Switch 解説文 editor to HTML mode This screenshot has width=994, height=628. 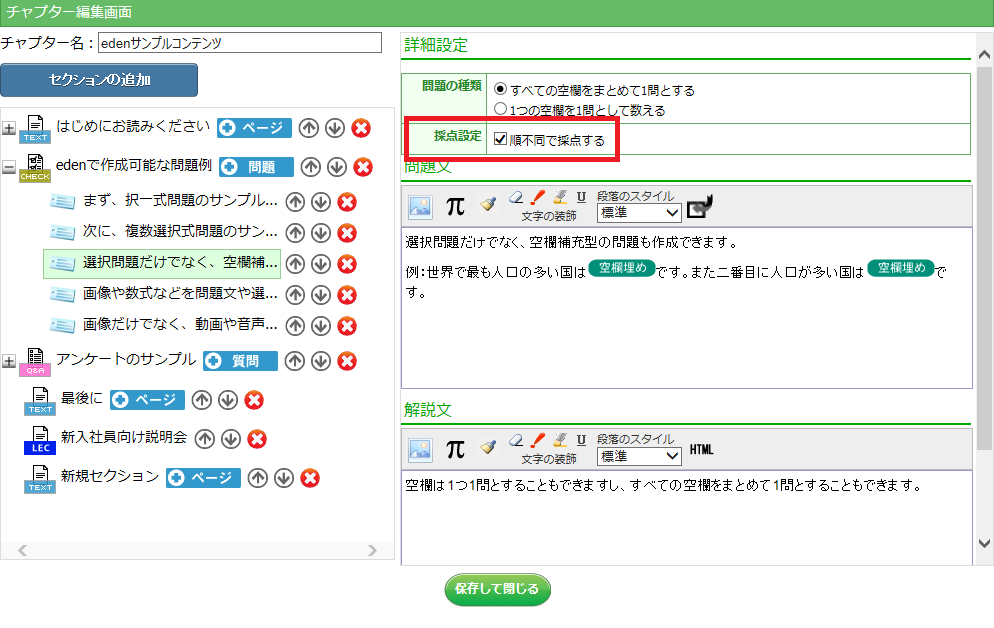[701, 449]
